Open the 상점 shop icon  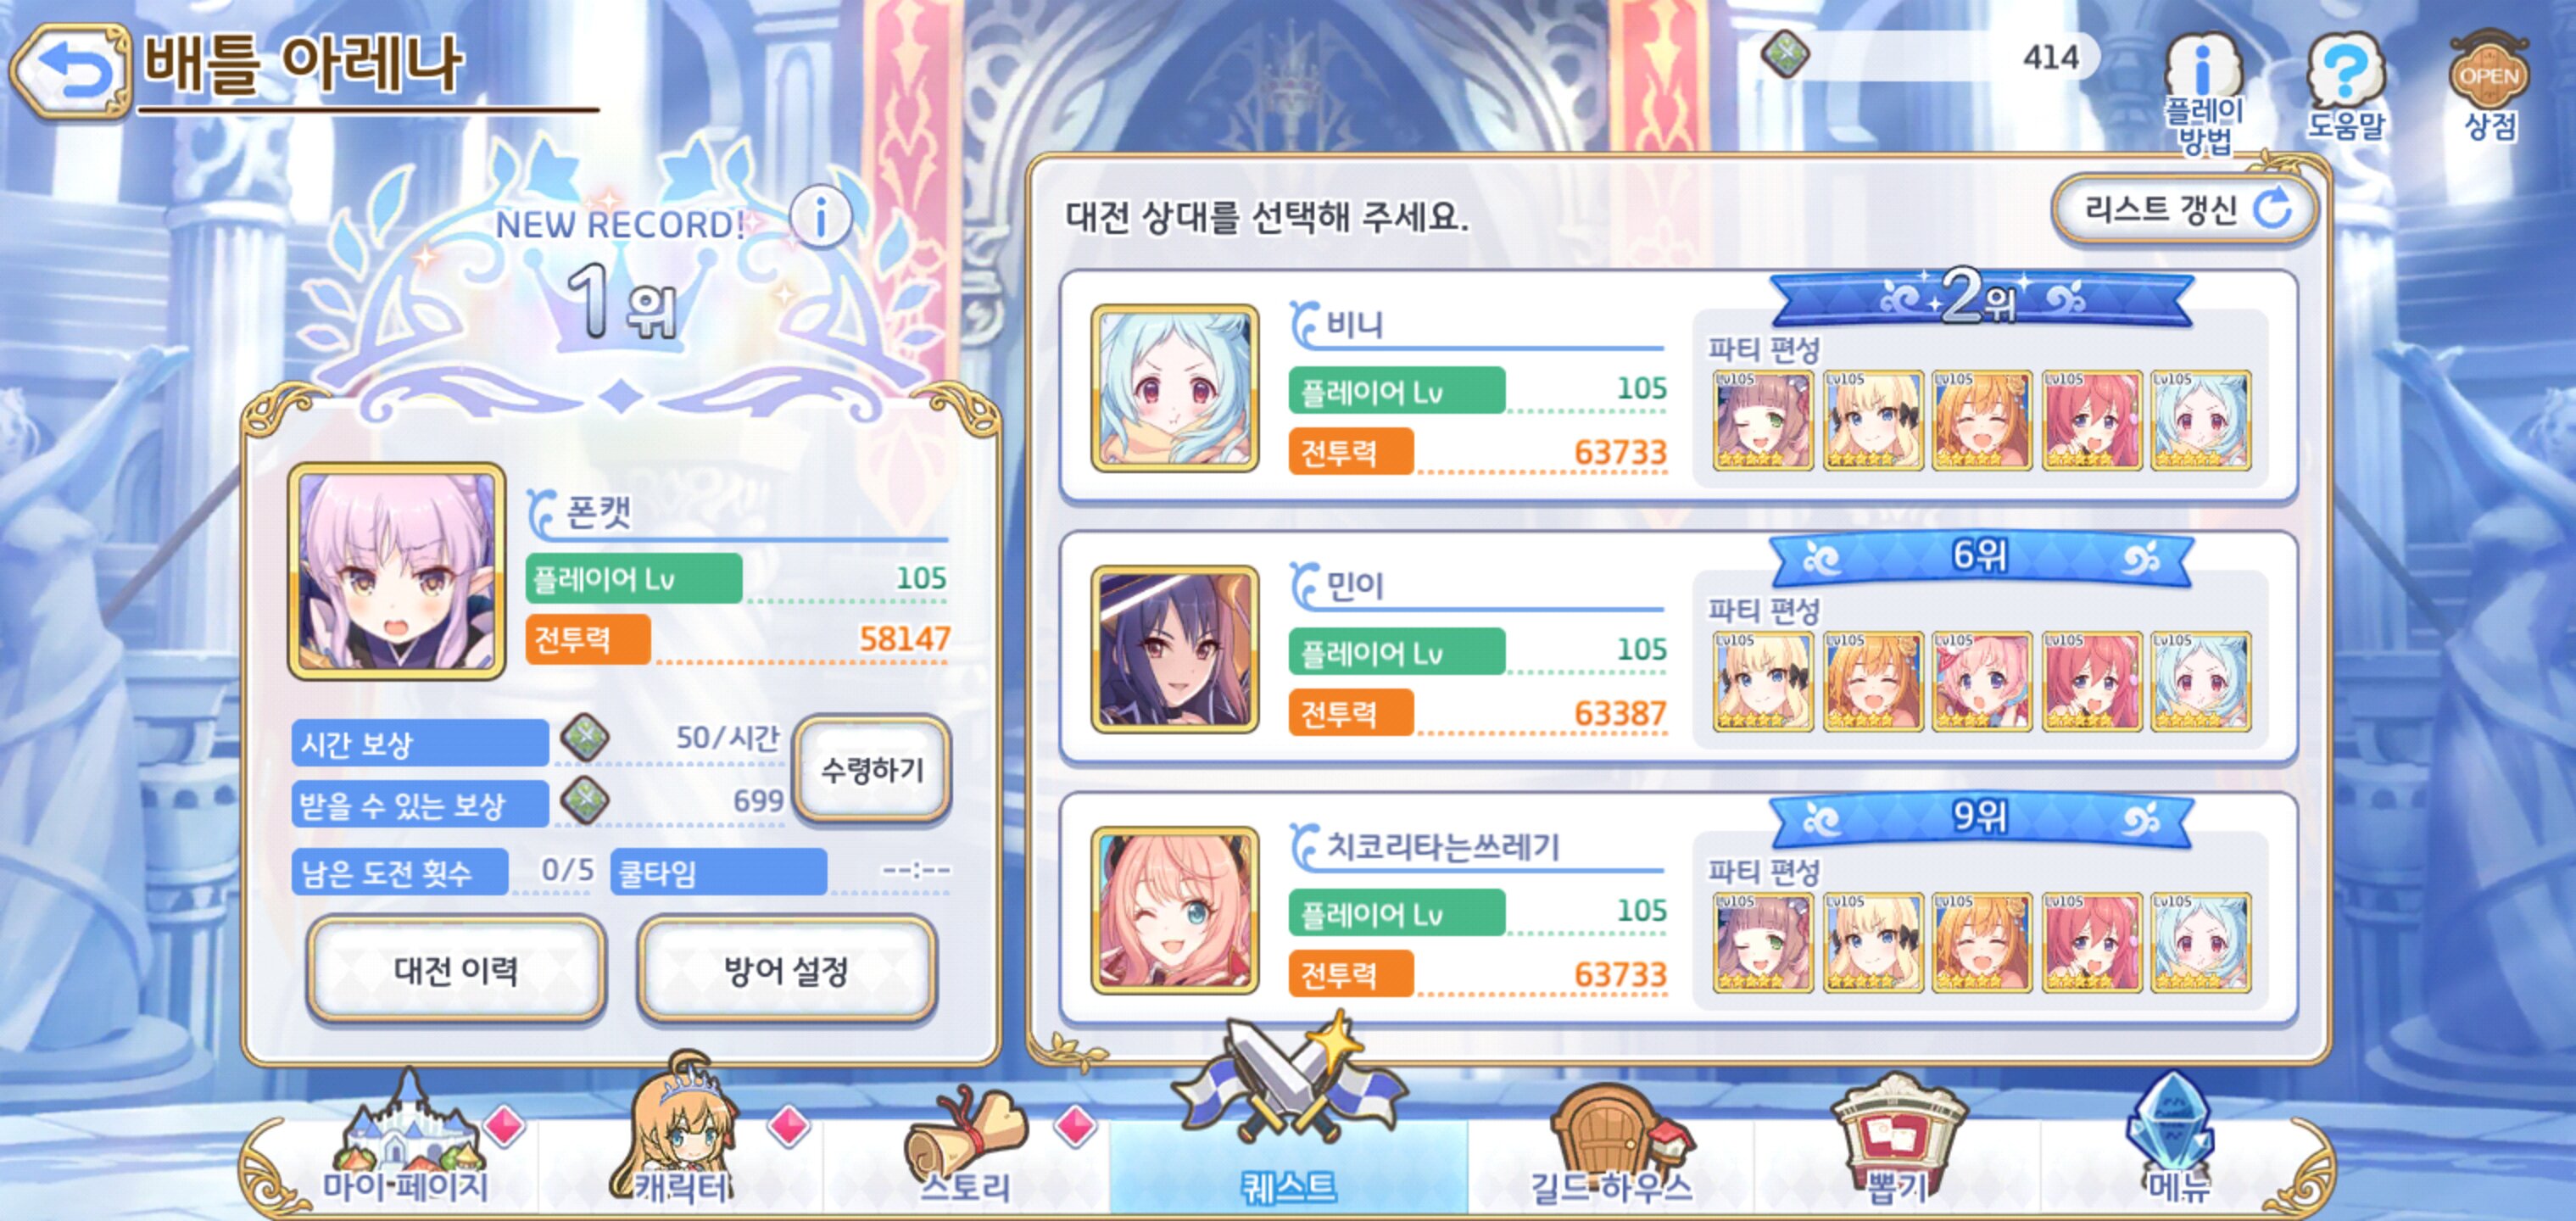click(2489, 88)
